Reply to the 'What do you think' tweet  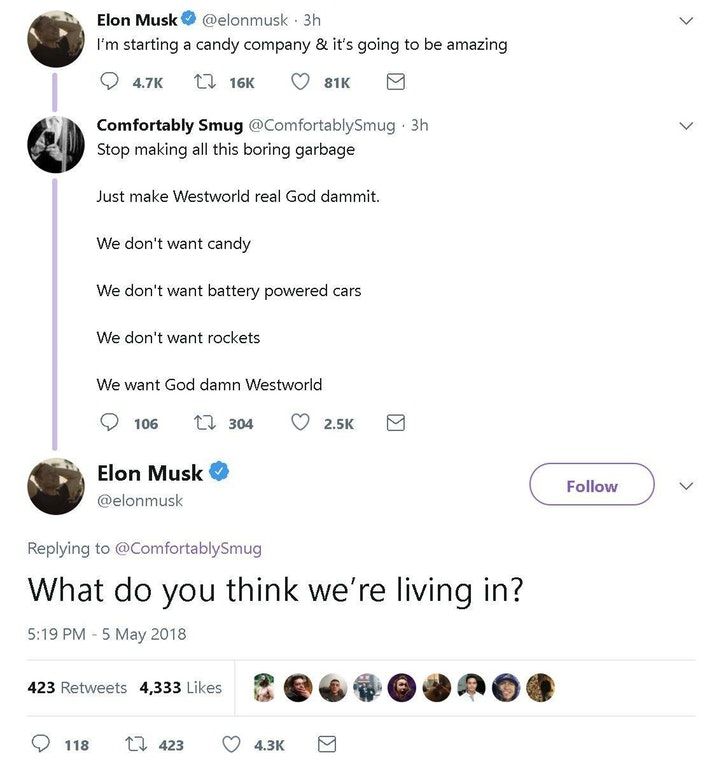tap(42, 744)
